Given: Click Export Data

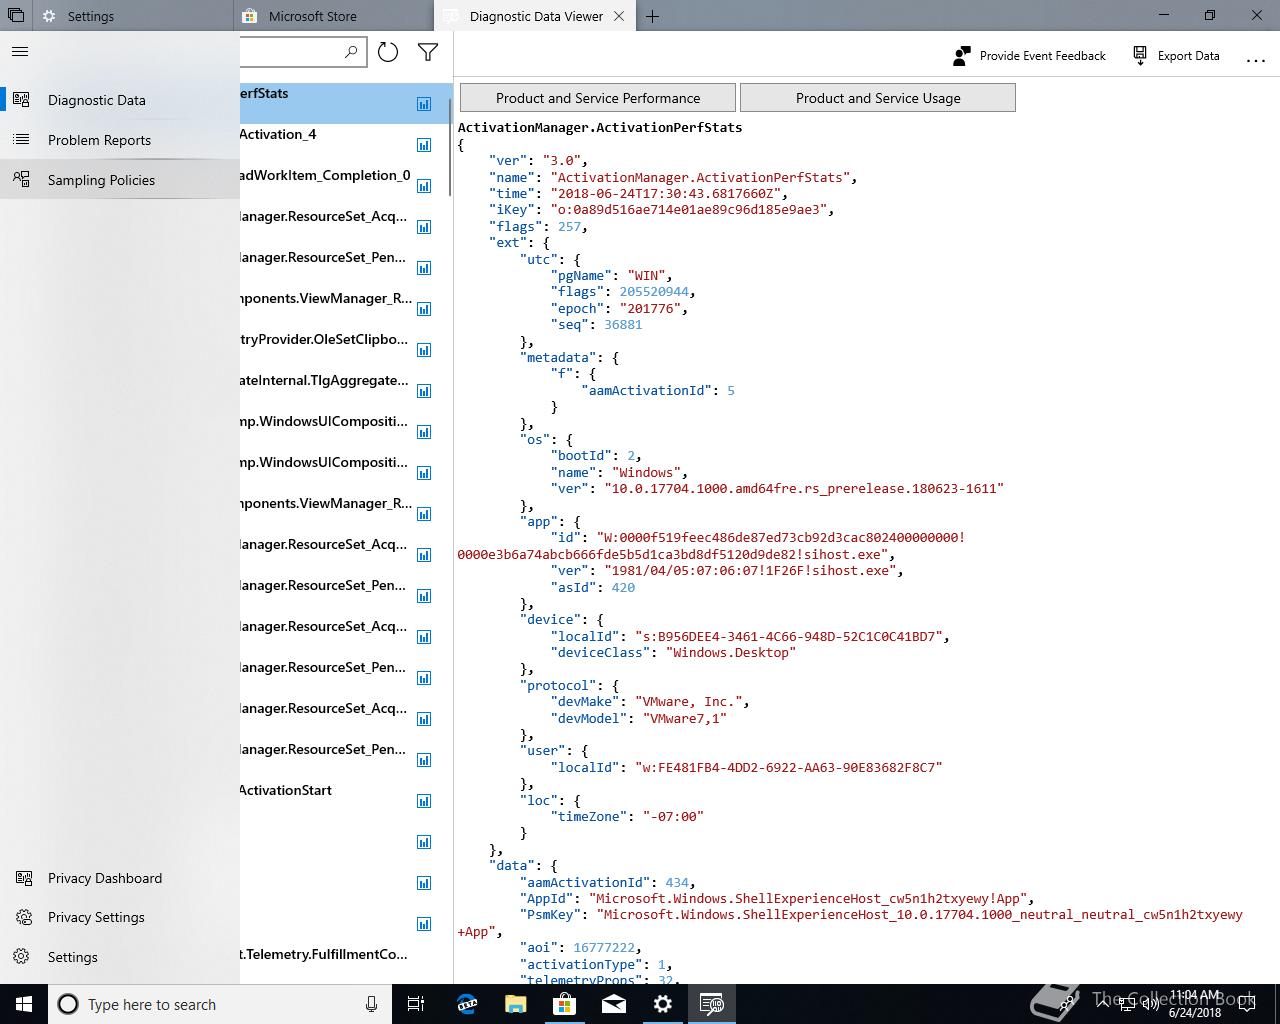Looking at the screenshot, I should [1176, 56].
